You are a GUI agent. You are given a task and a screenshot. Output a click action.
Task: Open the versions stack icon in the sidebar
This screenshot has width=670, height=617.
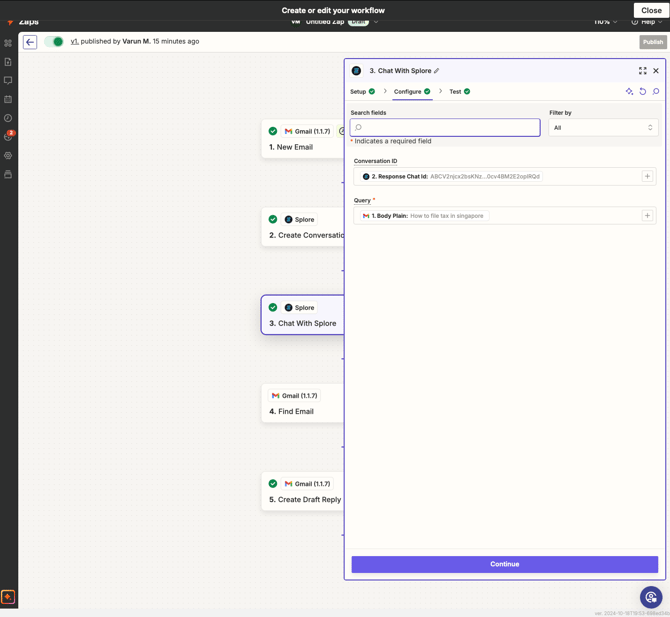point(8,174)
